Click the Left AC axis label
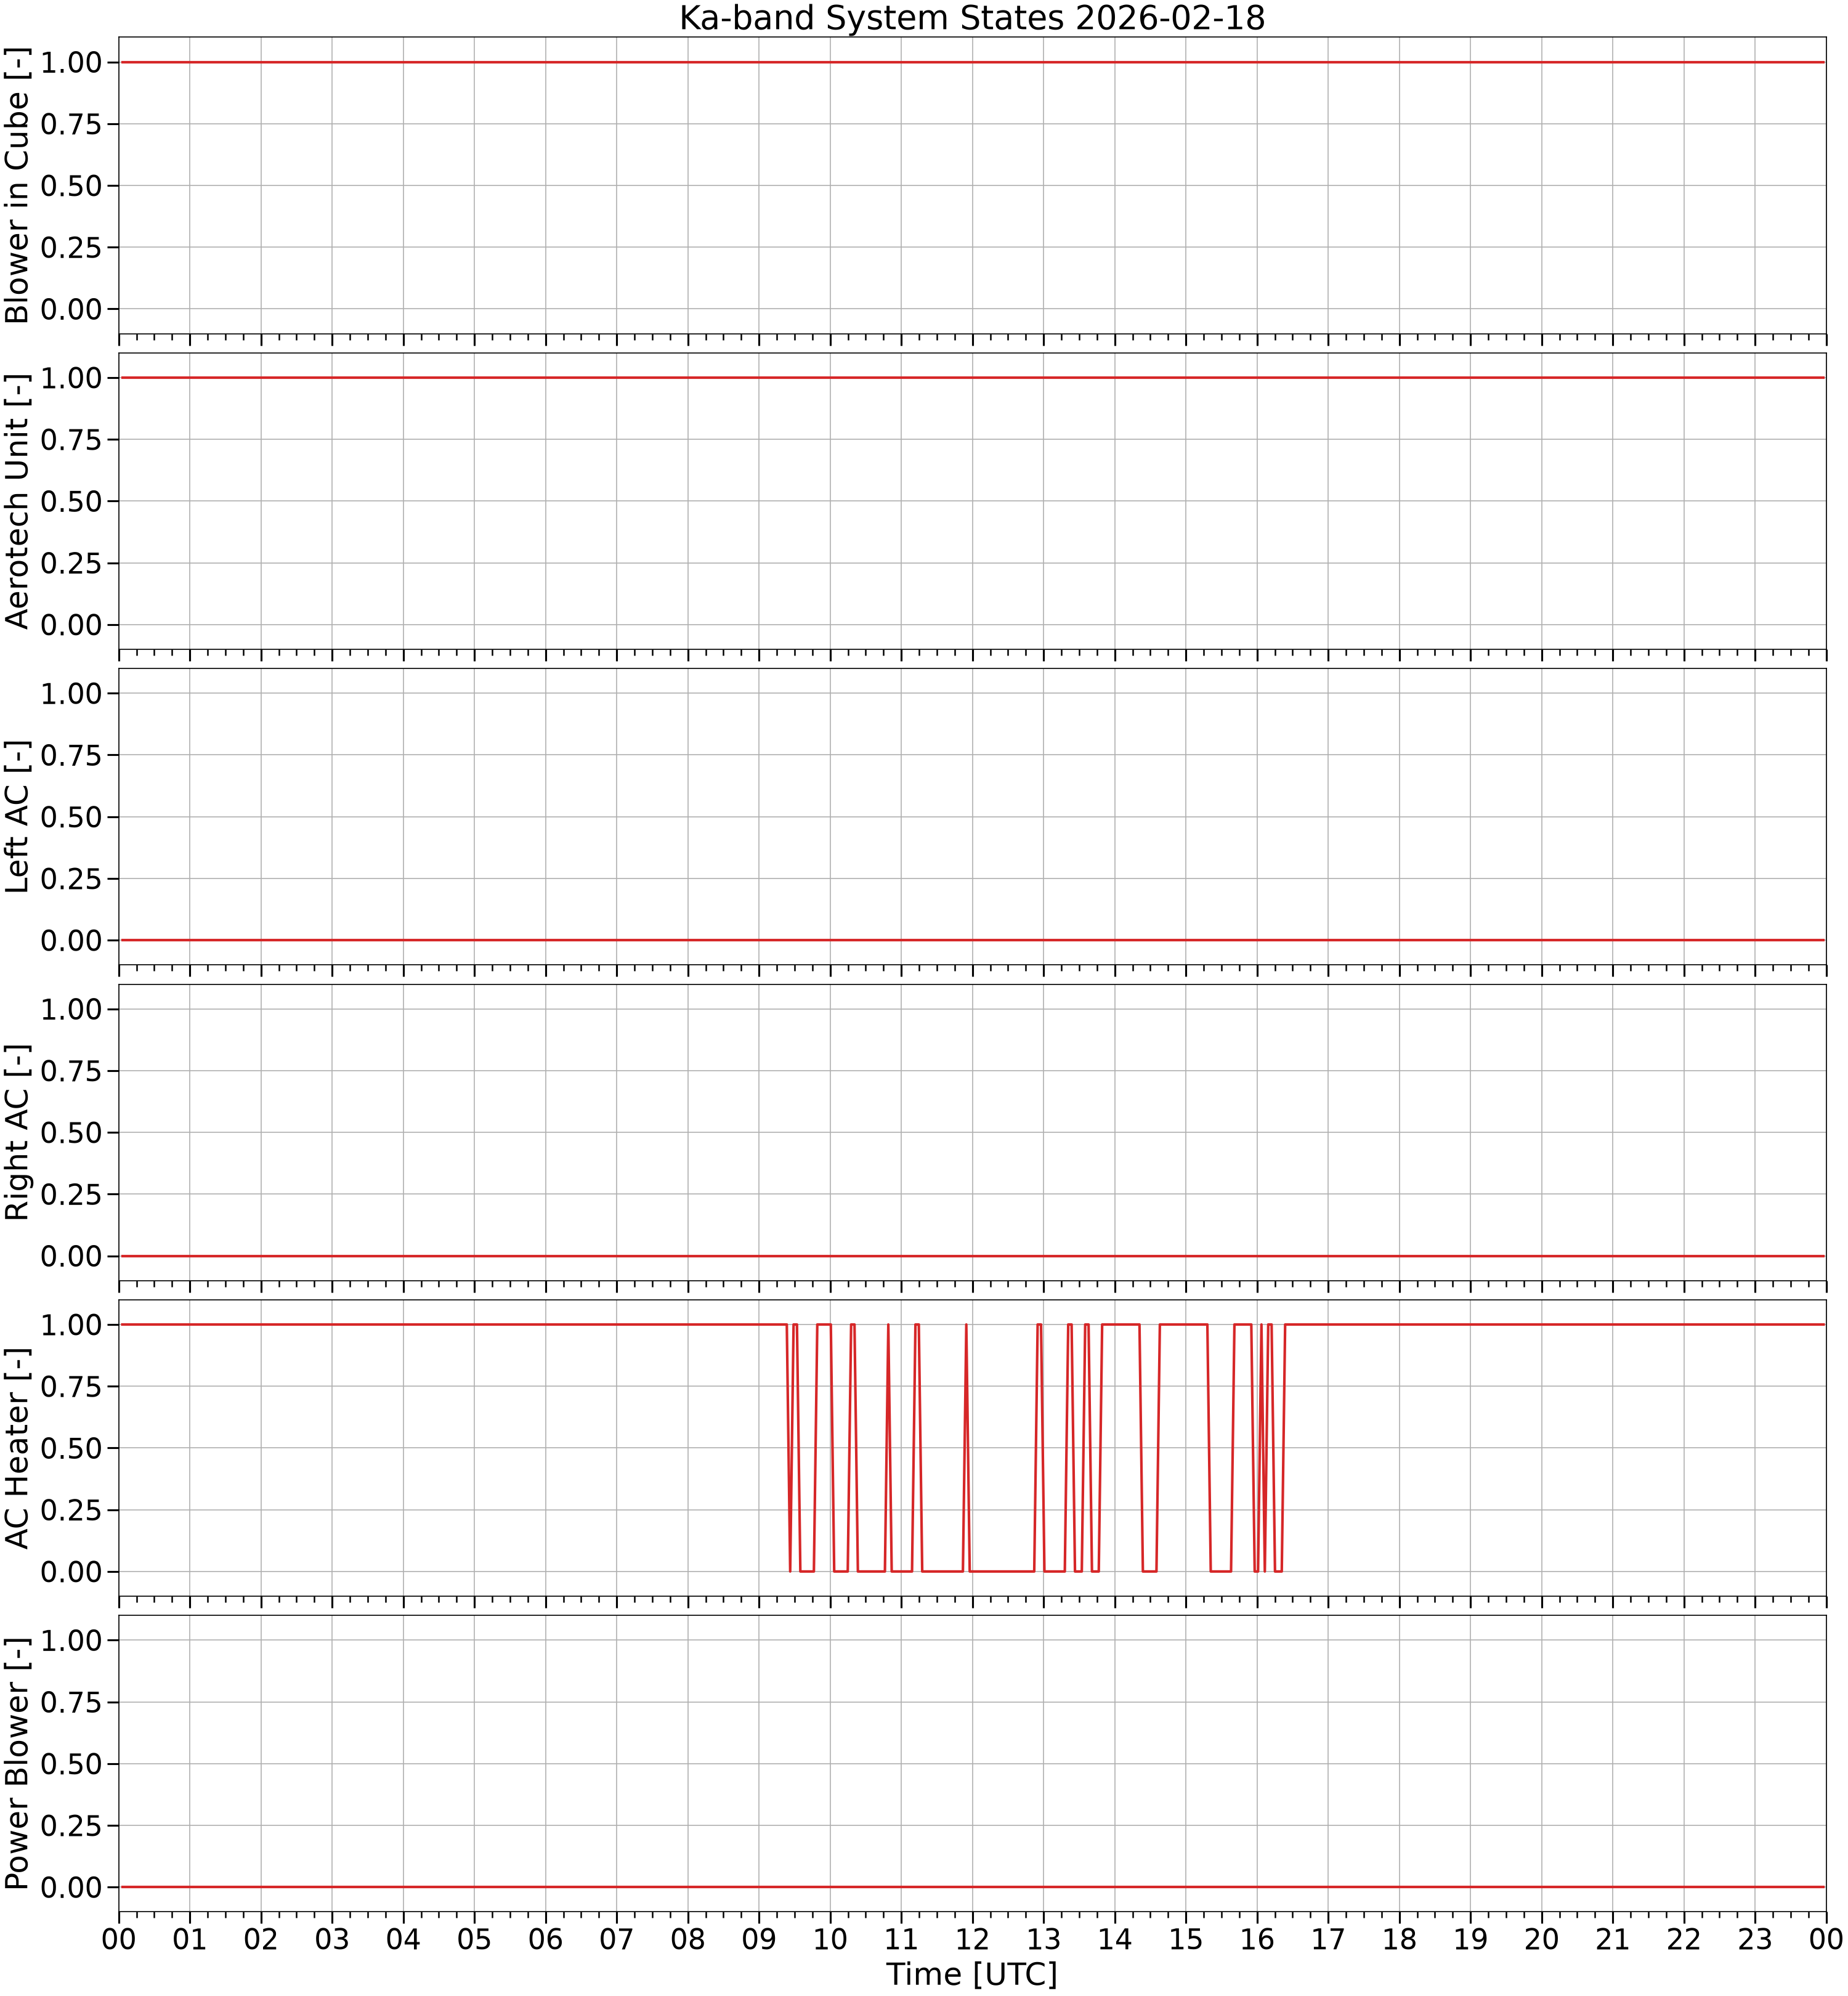The width and height of the screenshot is (1848, 1996). coord(17,817)
